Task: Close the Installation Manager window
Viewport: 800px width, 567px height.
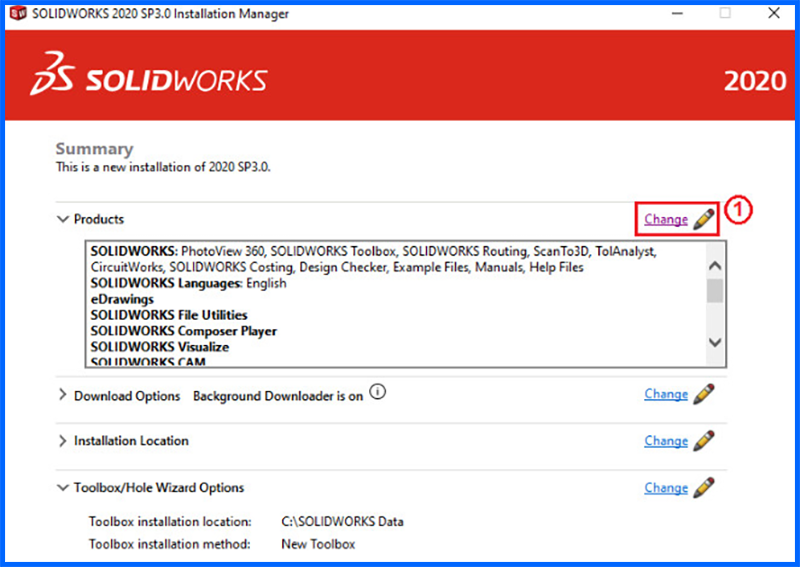Action: (x=773, y=13)
